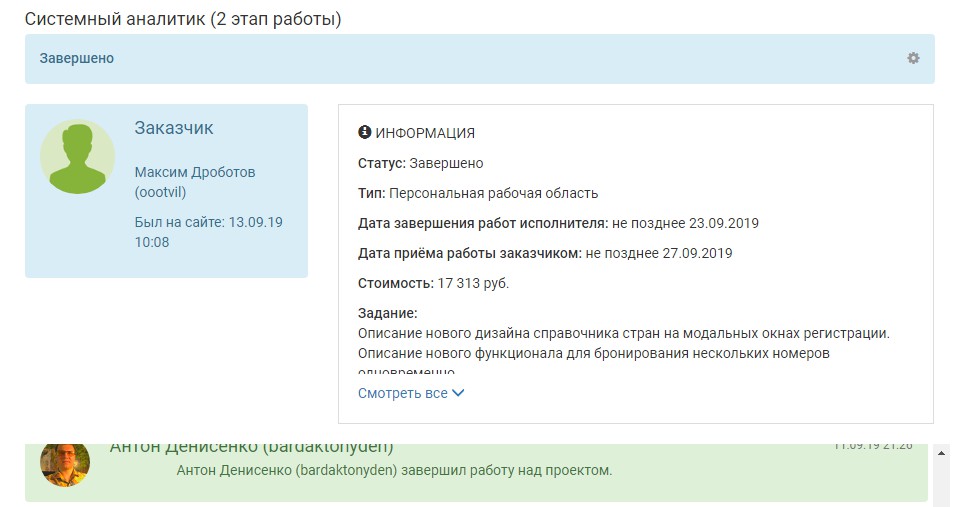This screenshot has width=968, height=507.
Task: Click the Системный аналитик project title
Action: click(183, 19)
